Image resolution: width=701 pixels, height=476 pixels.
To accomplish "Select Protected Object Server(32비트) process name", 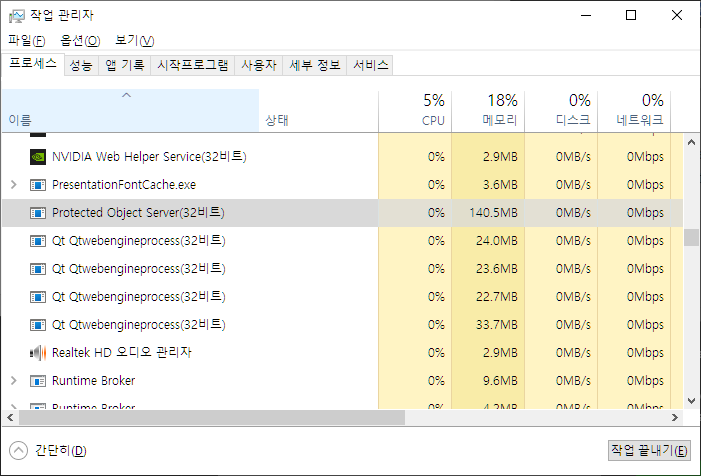I will [138, 213].
